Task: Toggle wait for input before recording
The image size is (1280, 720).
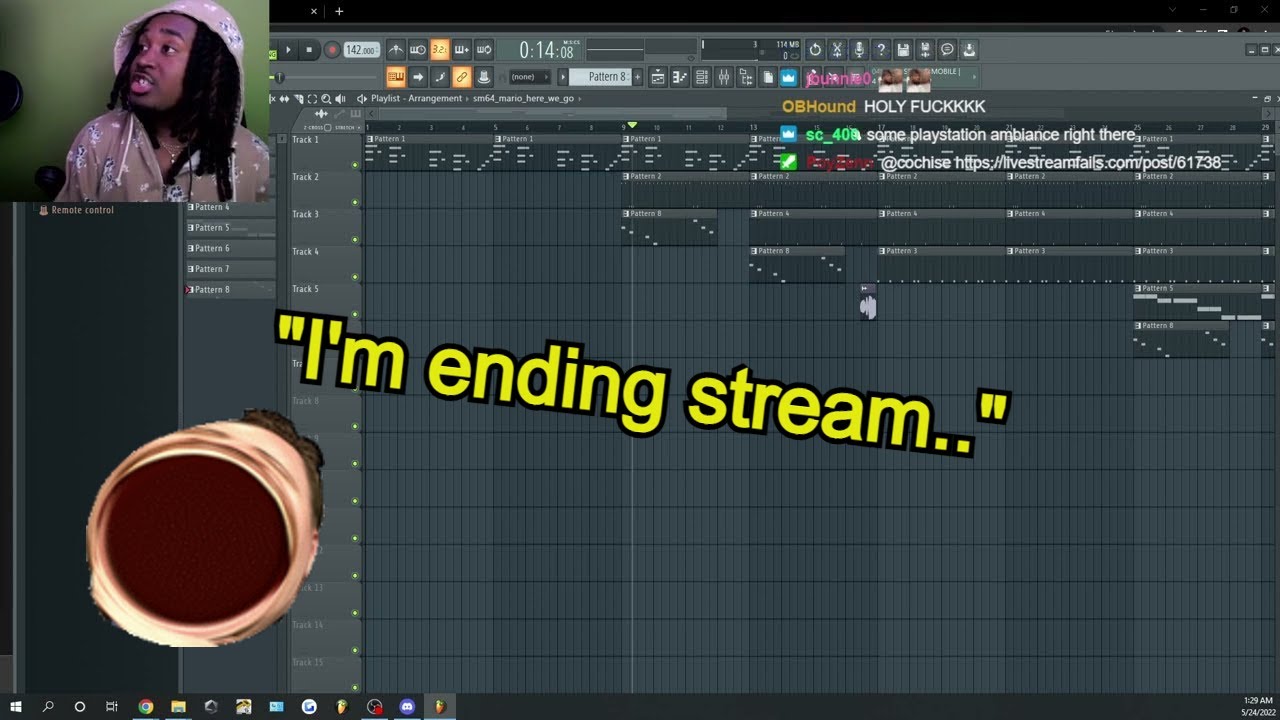Action: pos(418,50)
